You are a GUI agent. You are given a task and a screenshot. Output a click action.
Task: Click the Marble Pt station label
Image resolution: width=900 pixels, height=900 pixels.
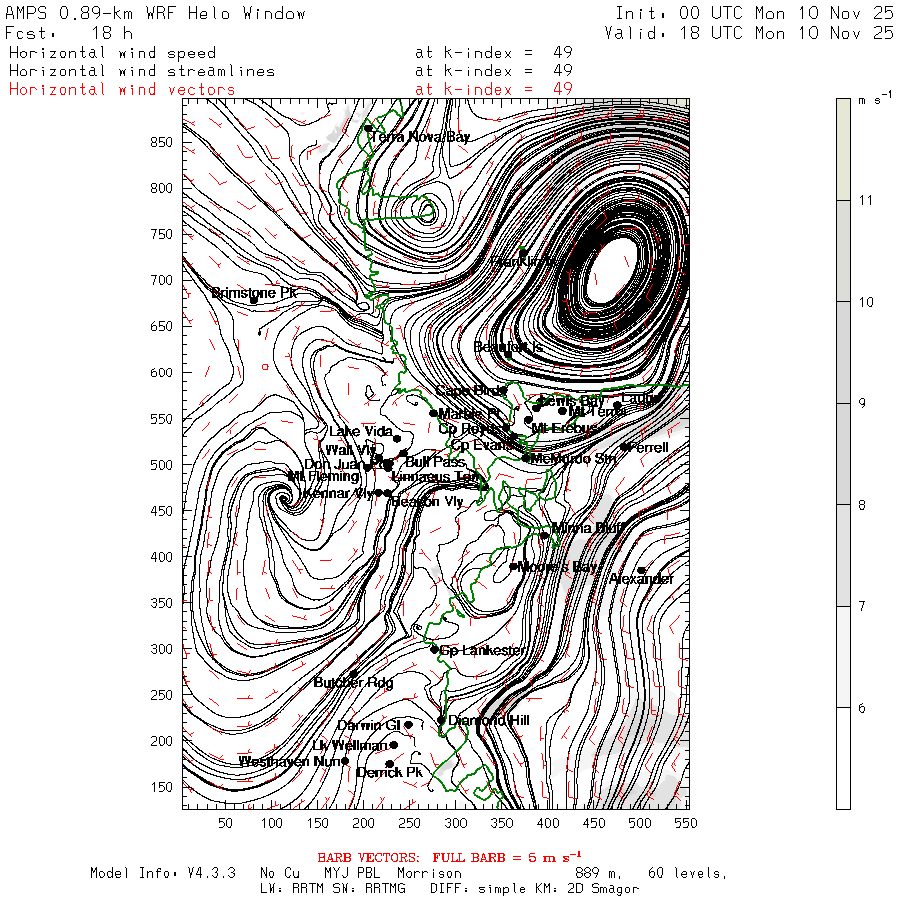point(469,413)
